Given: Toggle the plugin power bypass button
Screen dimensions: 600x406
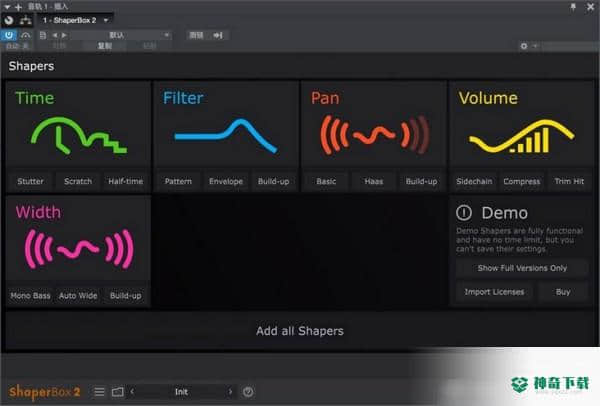Looking at the screenshot, I should (x=8, y=35).
